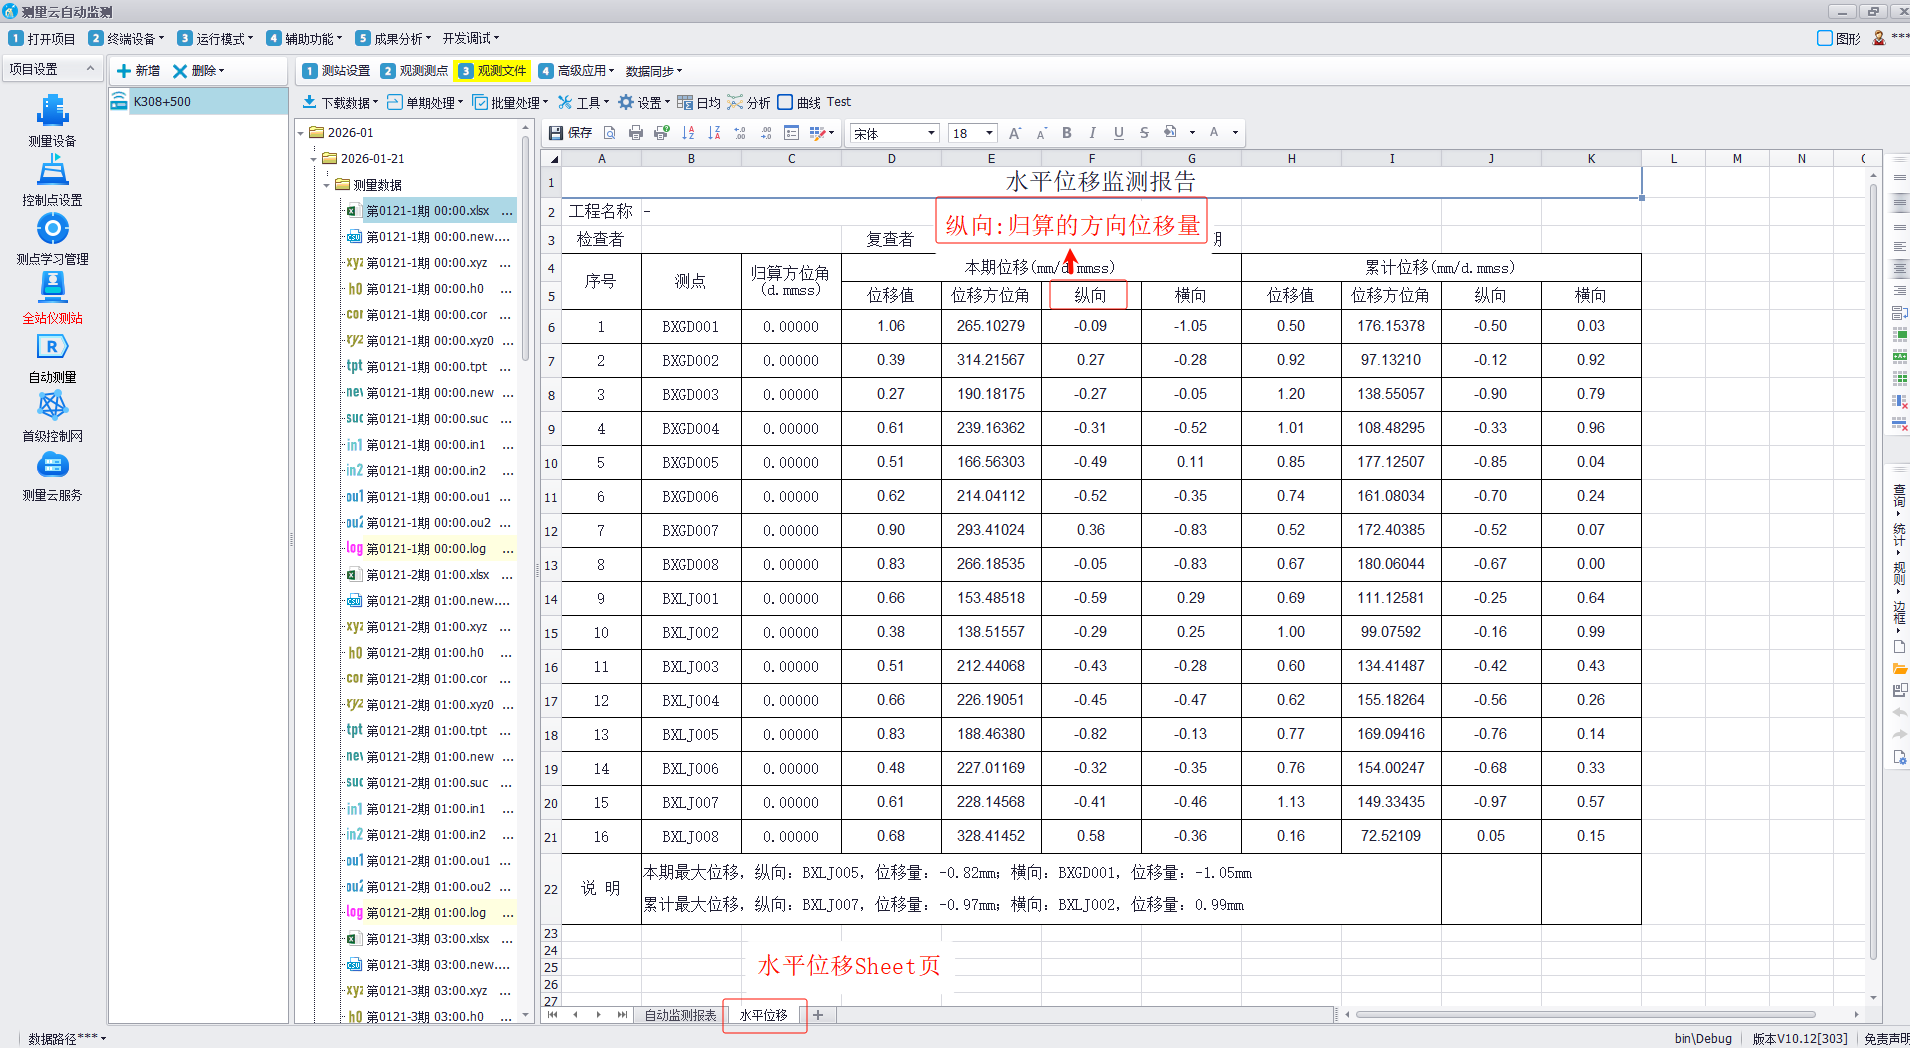Click the strikethrough S icon
The image size is (1910, 1048).
[1144, 133]
